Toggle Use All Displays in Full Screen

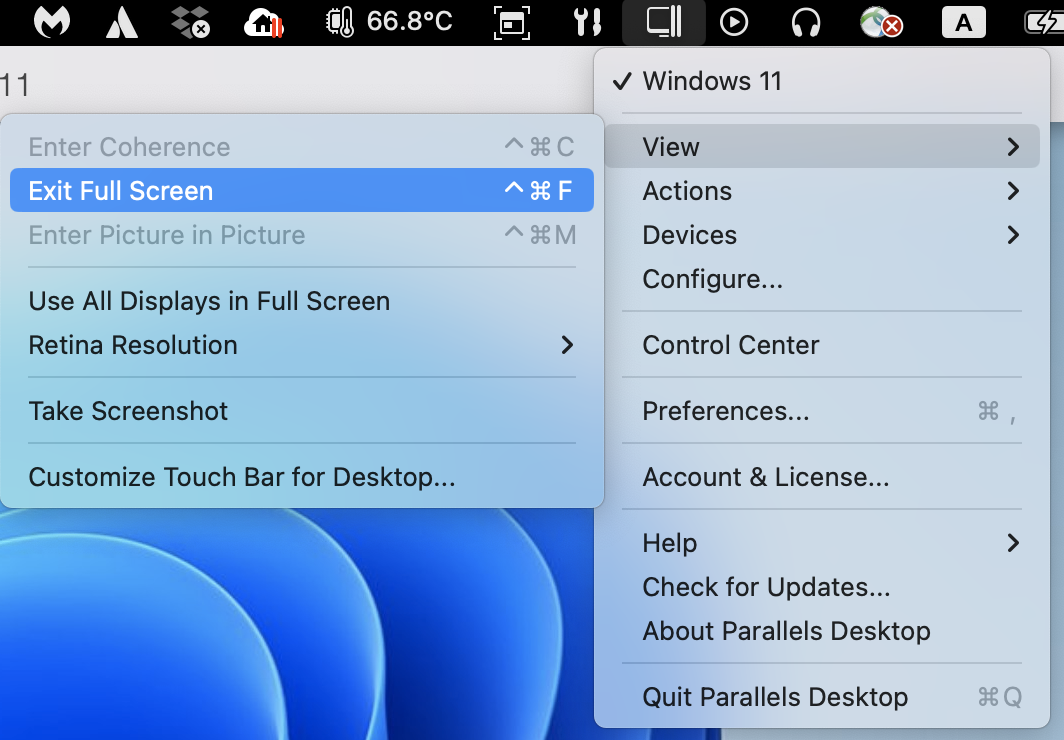[209, 301]
